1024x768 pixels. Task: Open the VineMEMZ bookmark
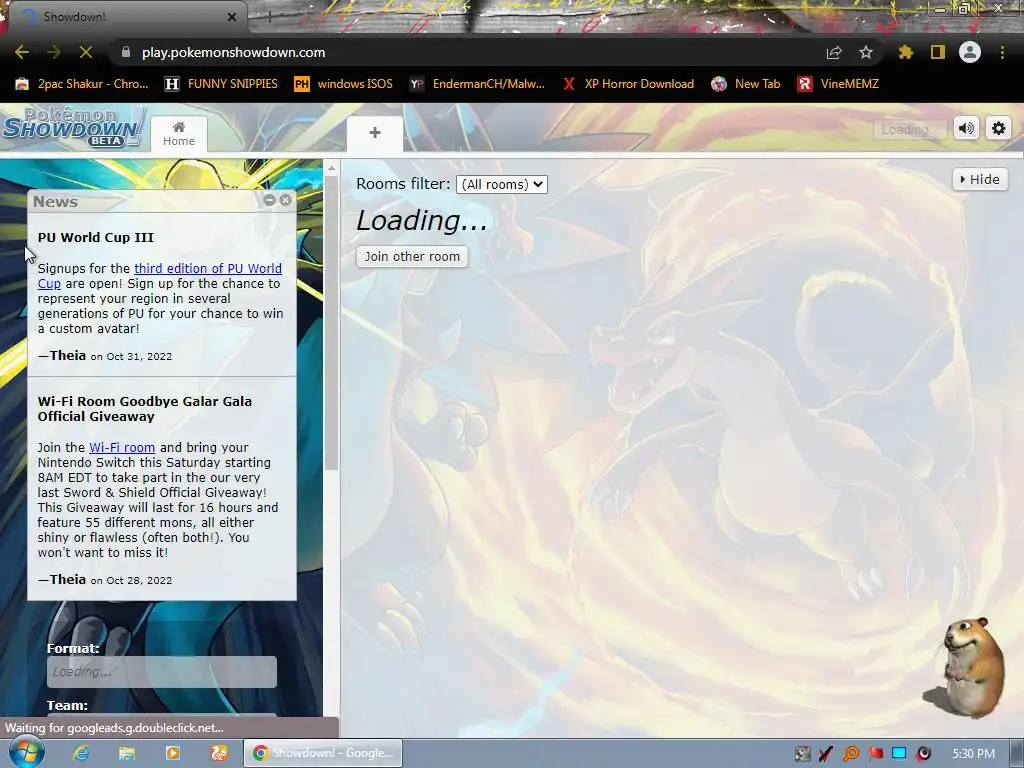click(x=839, y=84)
